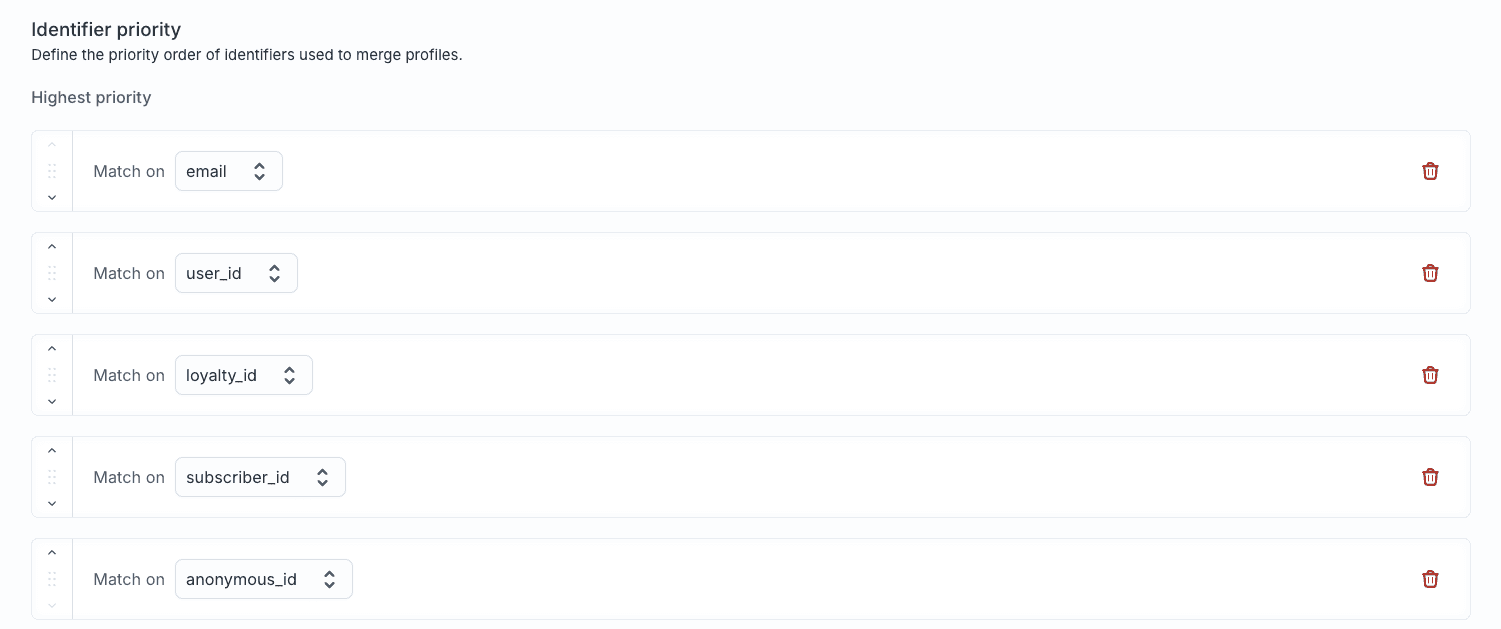Image resolution: width=1501 pixels, height=629 pixels.
Task: Move loyalty_id identifier up one position
Action: pos(52,349)
